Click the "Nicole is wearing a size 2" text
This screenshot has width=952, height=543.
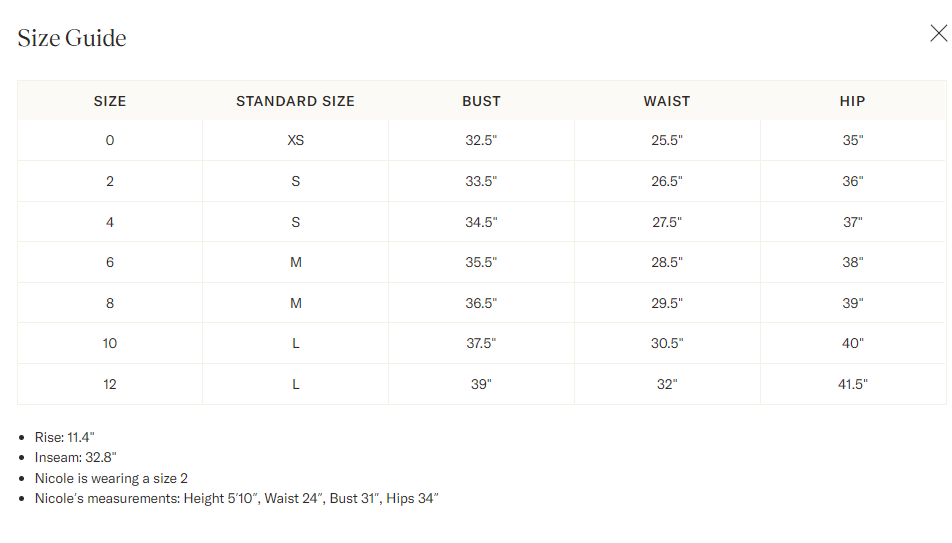coord(111,478)
